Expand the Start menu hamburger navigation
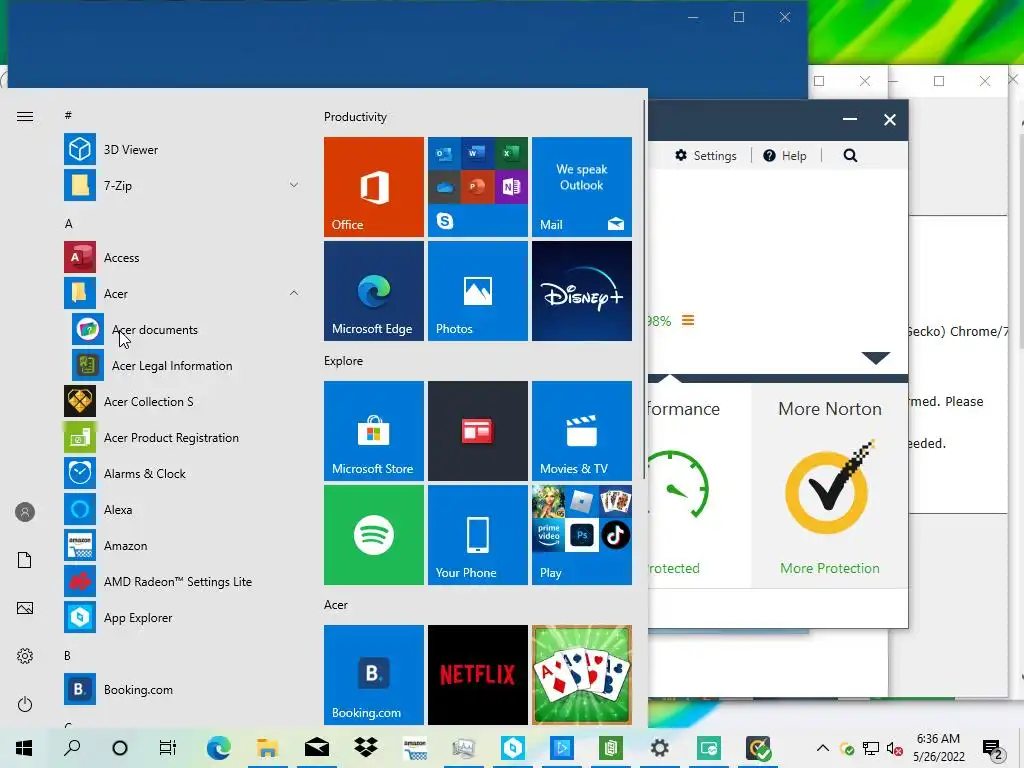1024x768 pixels. click(x=25, y=116)
